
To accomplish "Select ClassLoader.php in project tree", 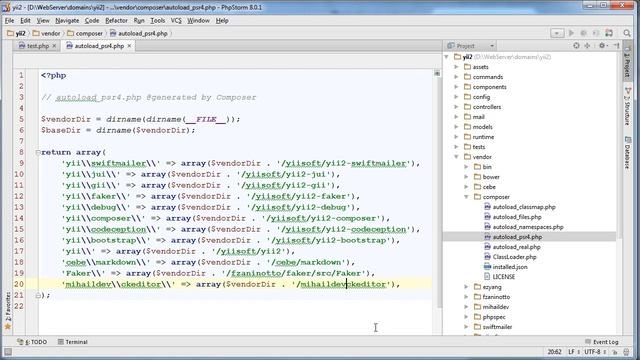I will tap(514, 257).
